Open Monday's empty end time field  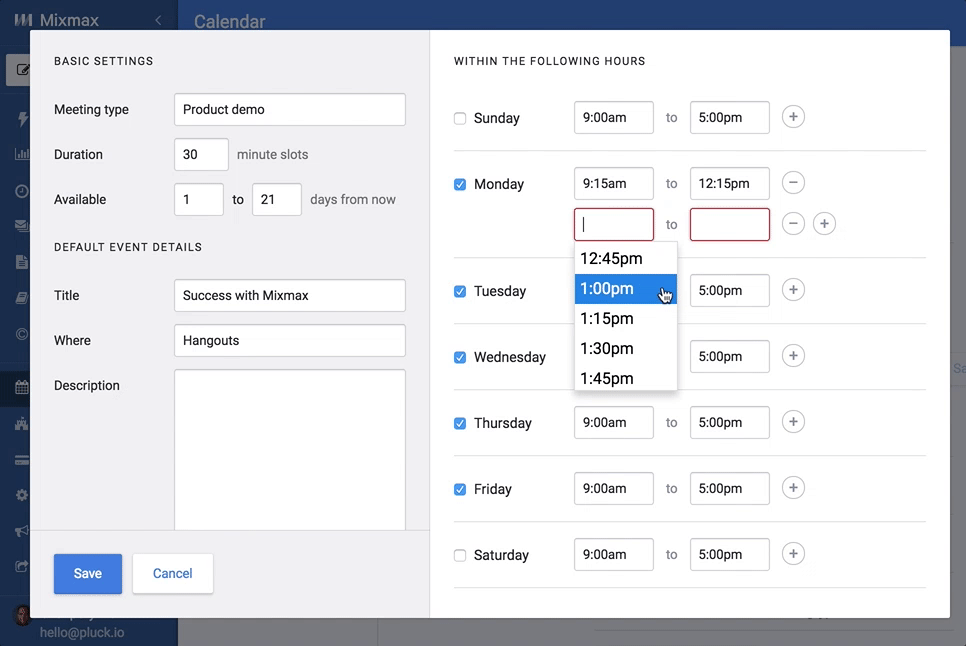[x=729, y=224]
